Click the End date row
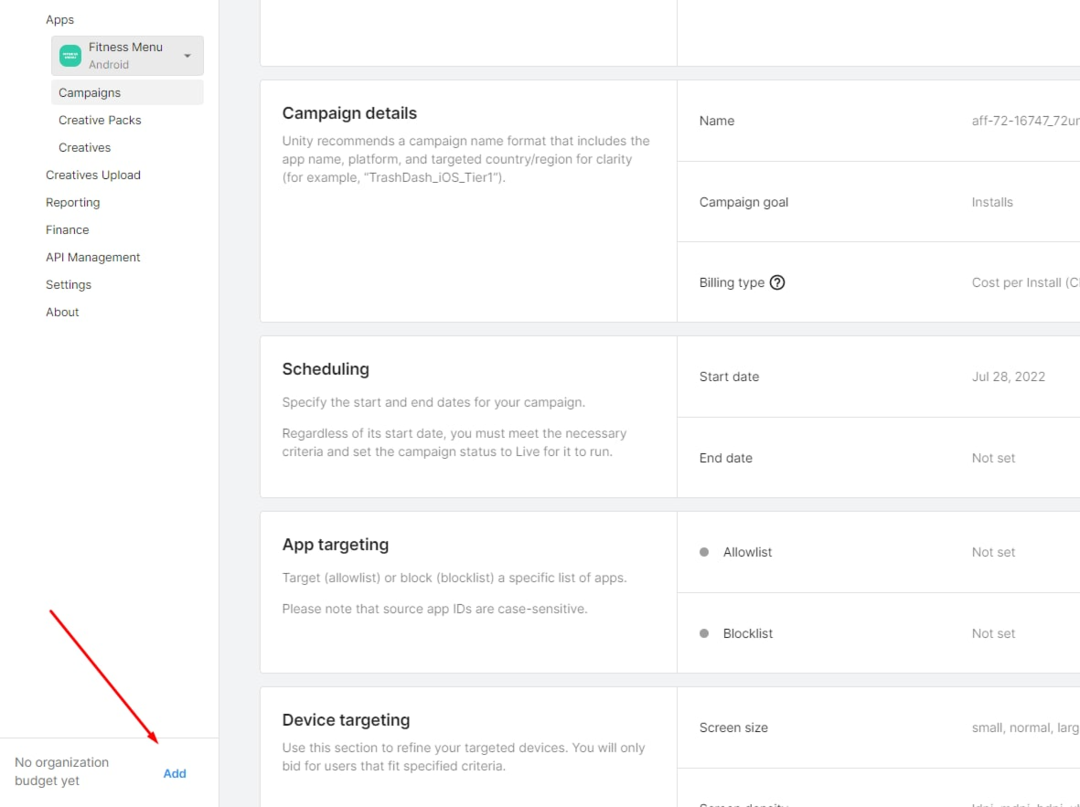 click(878, 458)
